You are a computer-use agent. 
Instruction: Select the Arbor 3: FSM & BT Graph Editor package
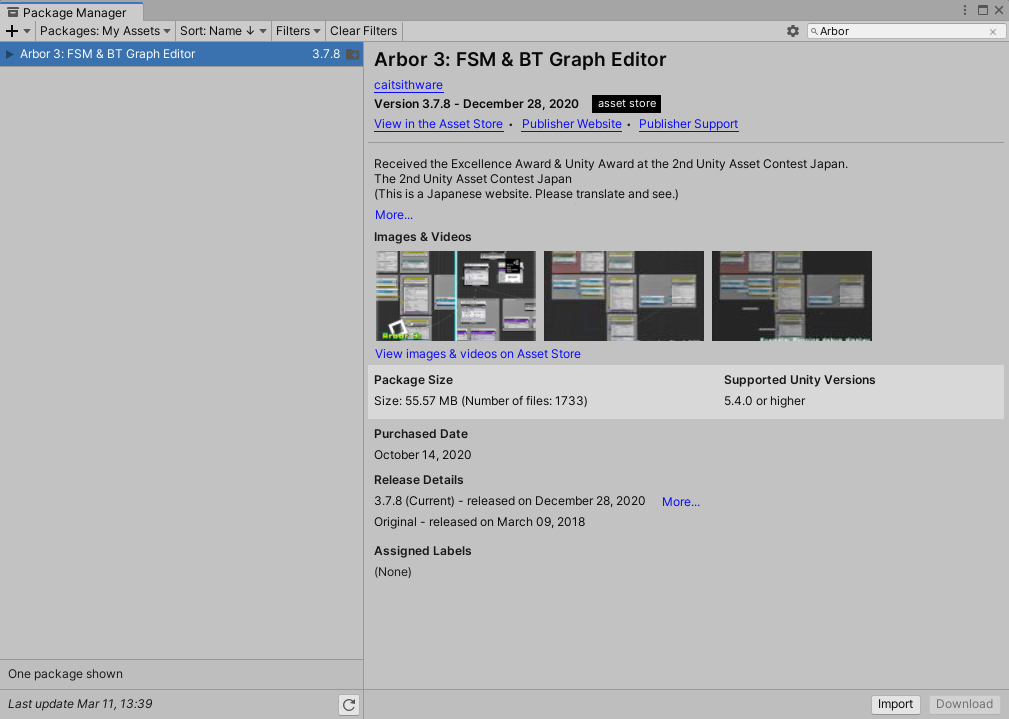click(x=181, y=54)
